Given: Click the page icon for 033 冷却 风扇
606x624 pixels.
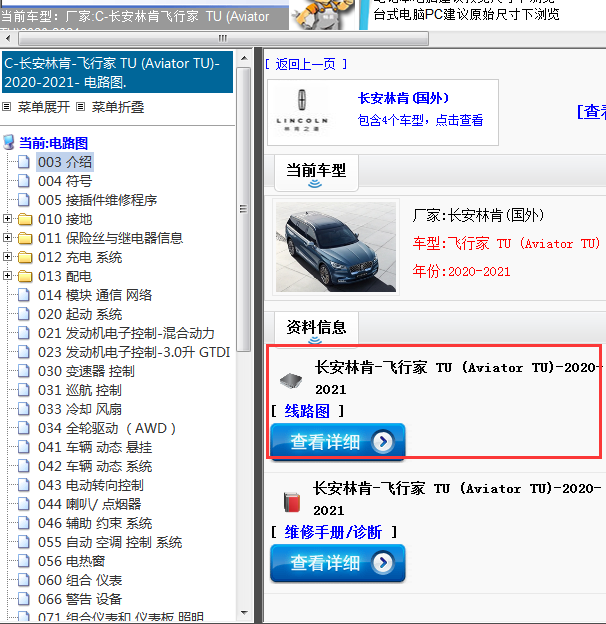Looking at the screenshot, I should (x=24, y=409).
